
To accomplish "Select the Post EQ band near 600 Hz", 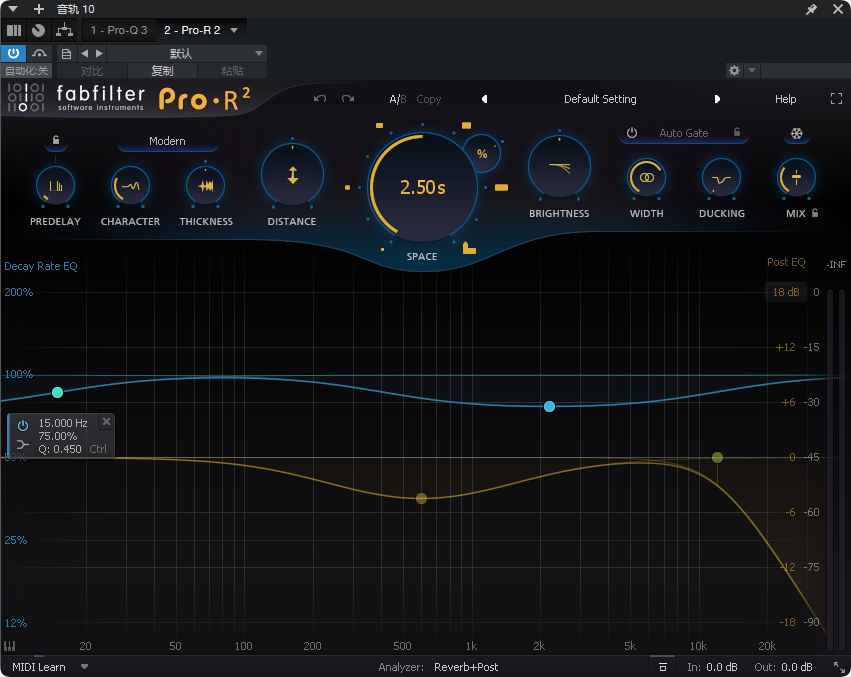I will click(421, 498).
